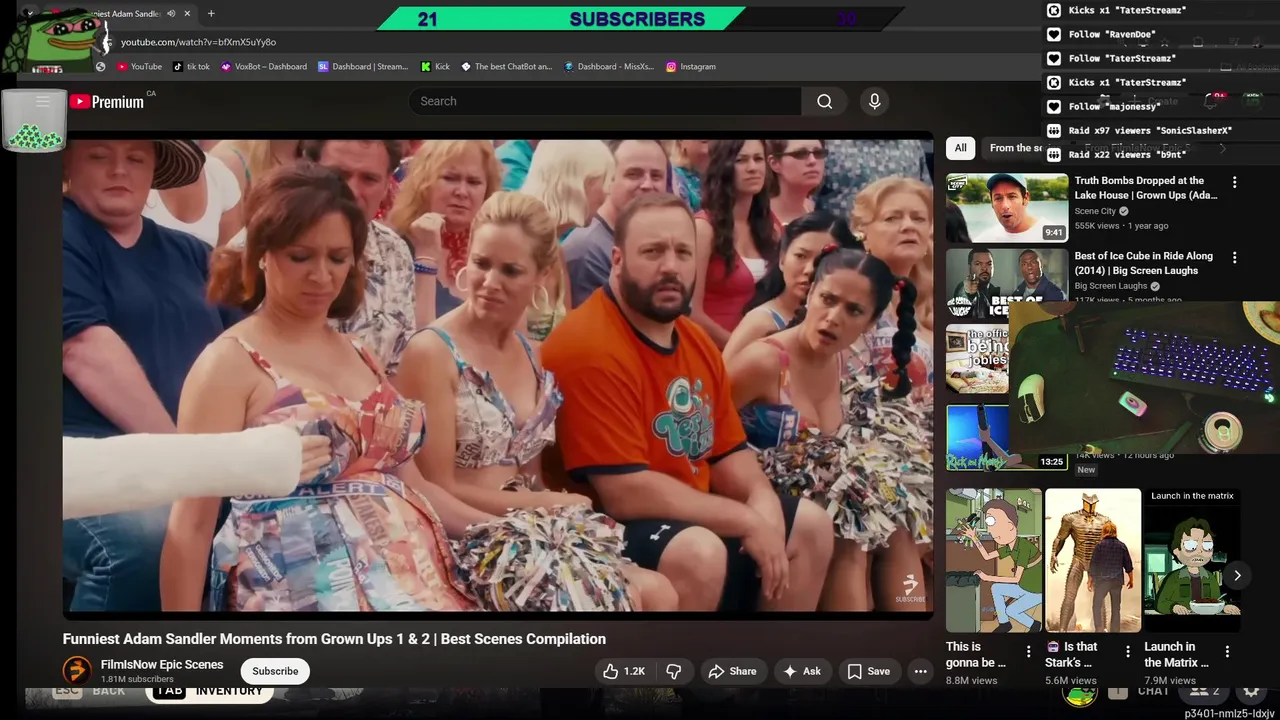This screenshot has width=1280, height=720.
Task: Click the subscribe watermark in video corner
Action: 910,588
